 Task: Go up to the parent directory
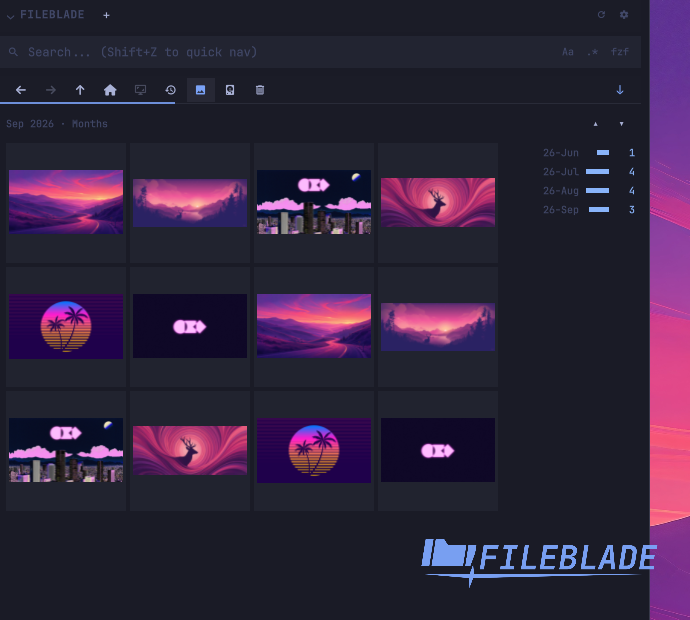click(x=80, y=90)
